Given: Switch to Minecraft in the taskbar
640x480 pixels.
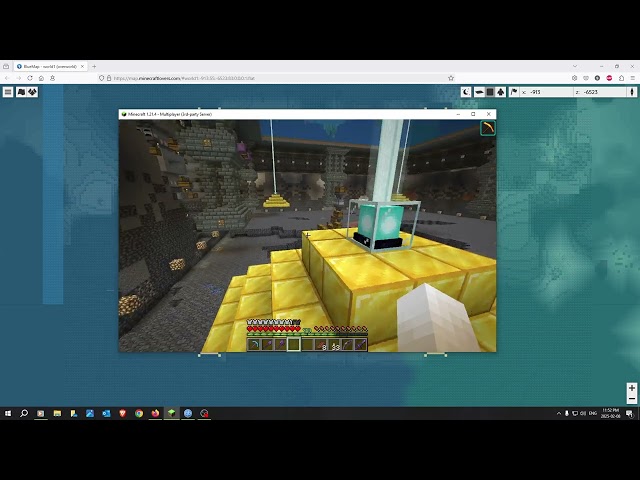Looking at the screenshot, I should [171, 413].
